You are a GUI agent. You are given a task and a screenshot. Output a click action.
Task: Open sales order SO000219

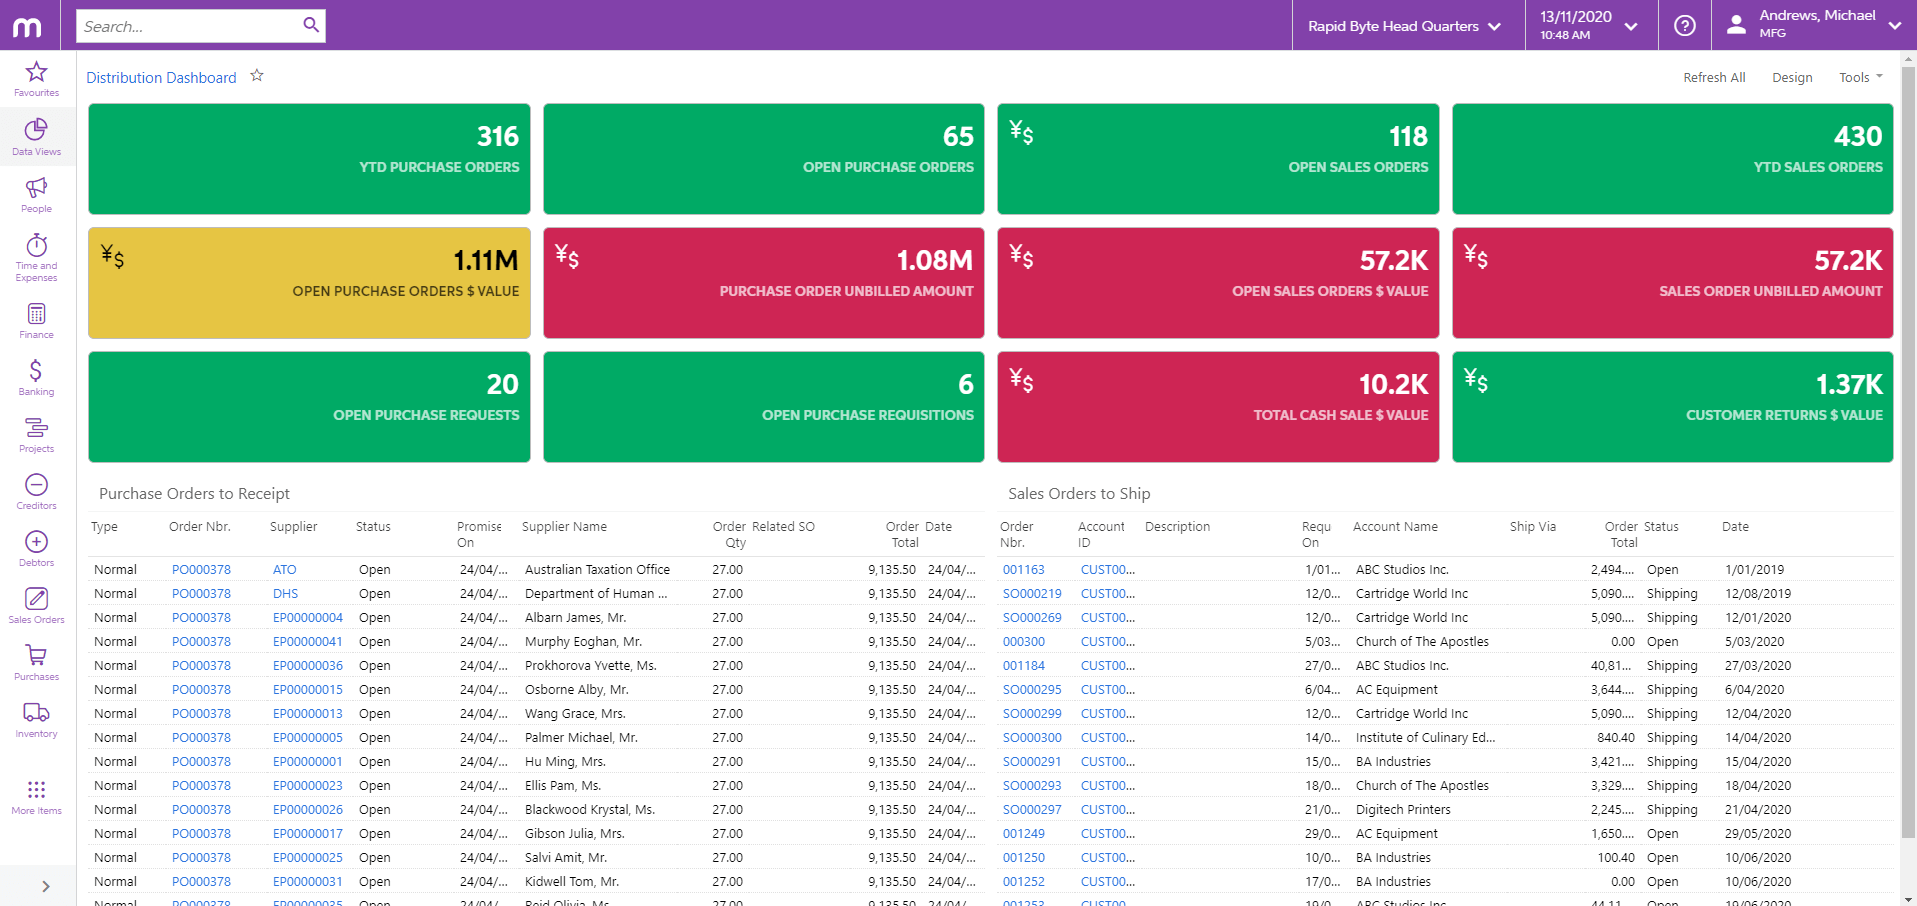tap(1031, 593)
